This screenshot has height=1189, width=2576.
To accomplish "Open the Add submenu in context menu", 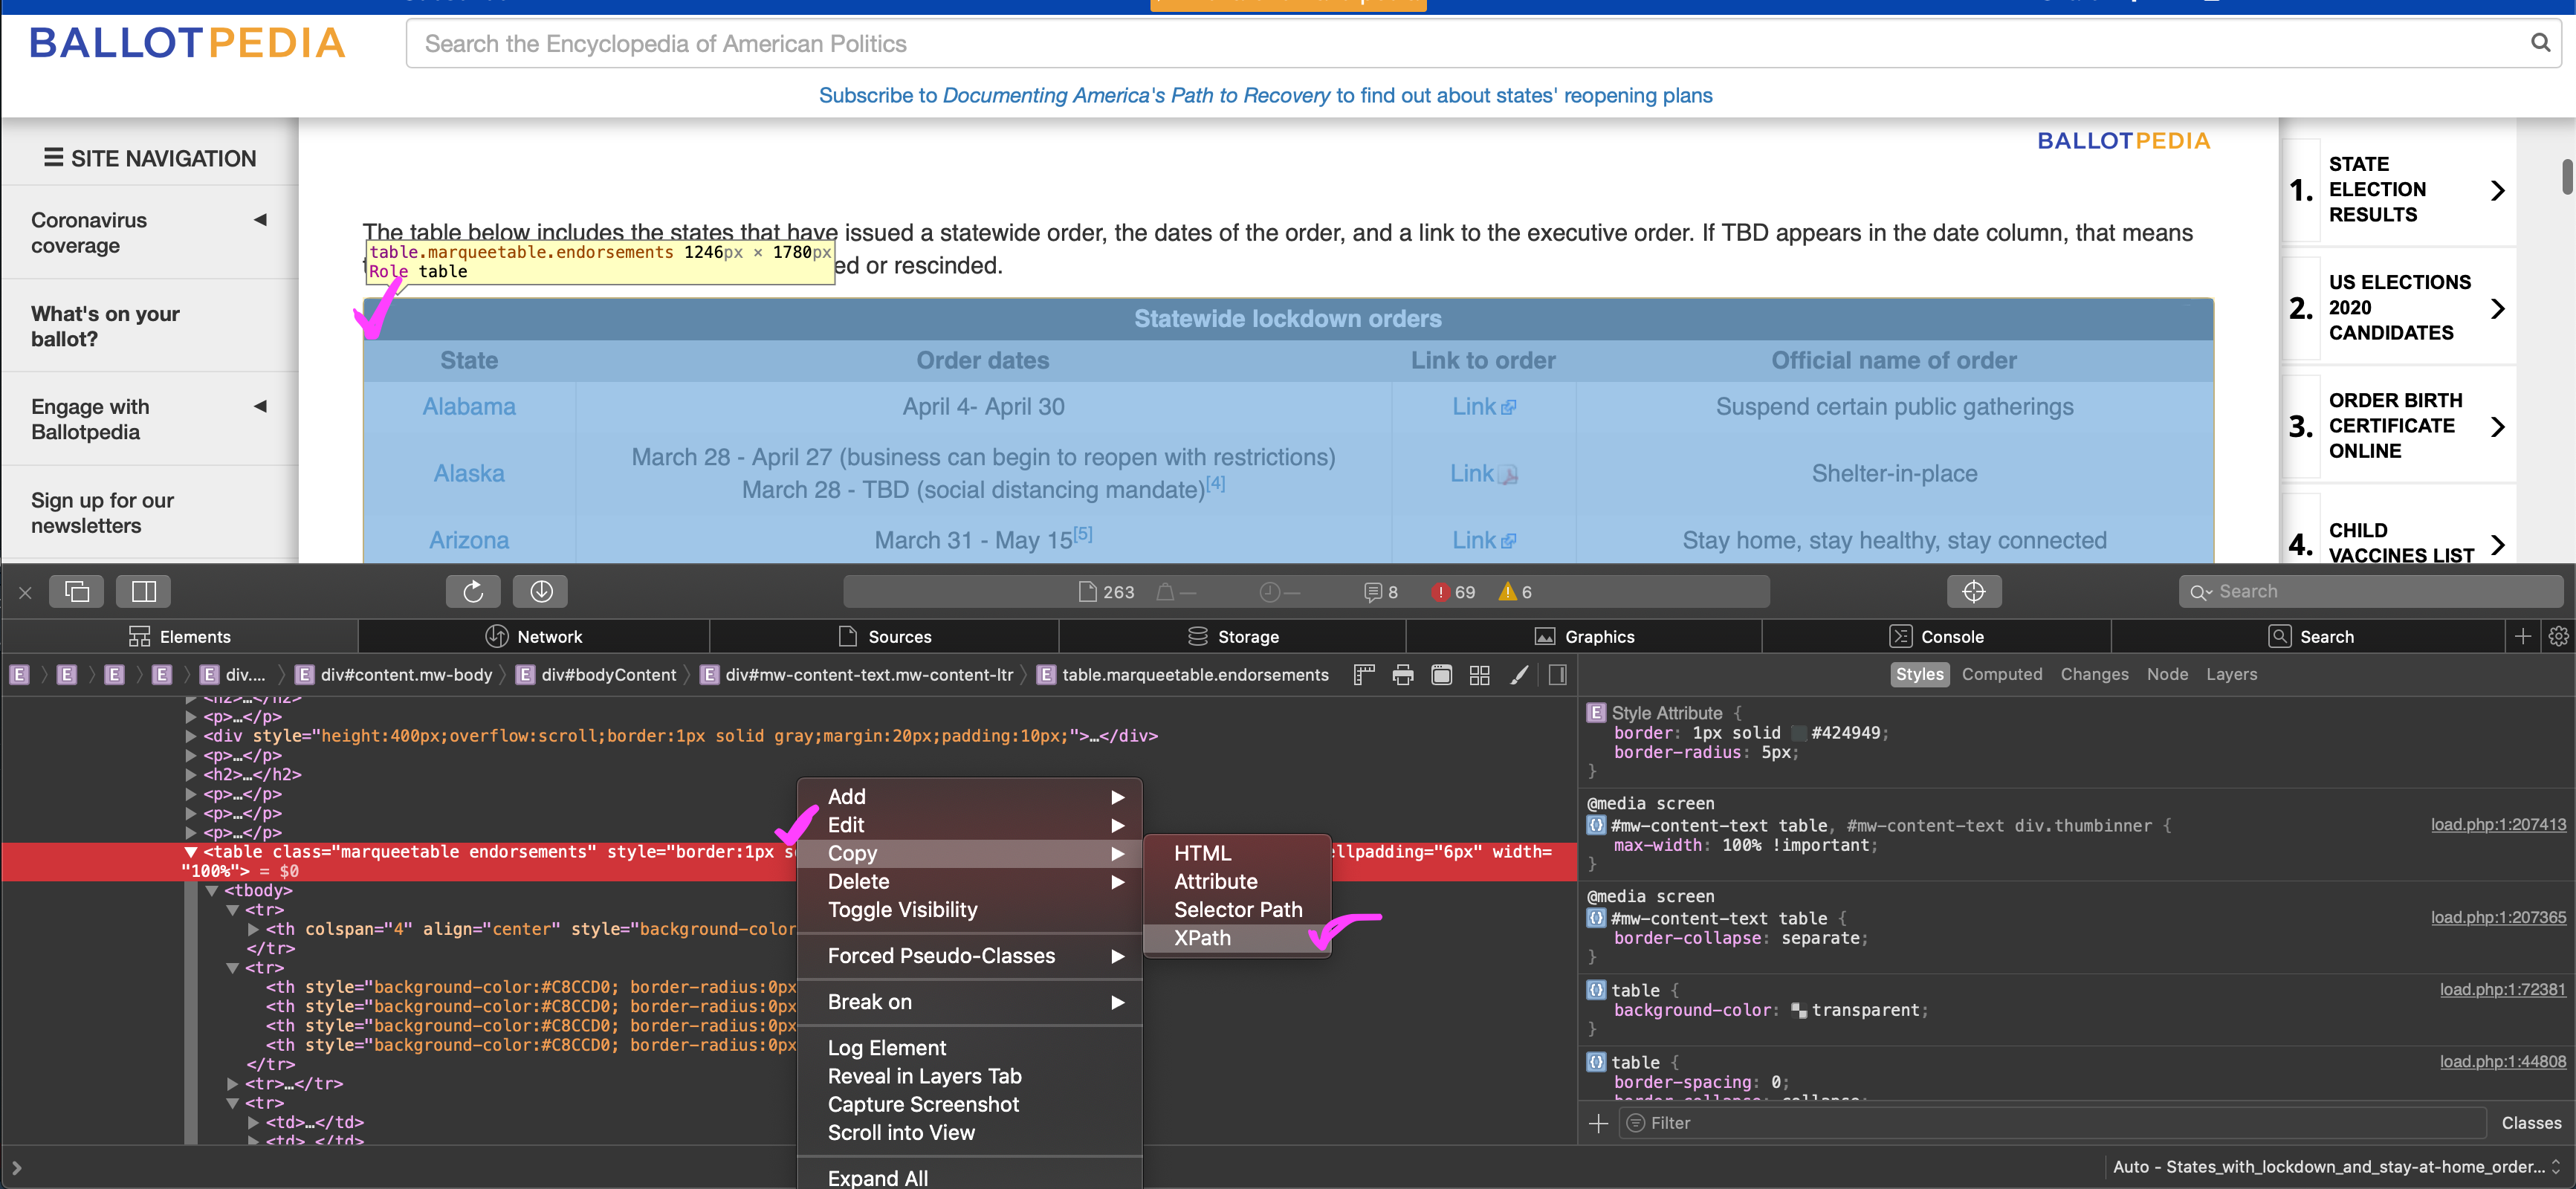I will 969,797.
